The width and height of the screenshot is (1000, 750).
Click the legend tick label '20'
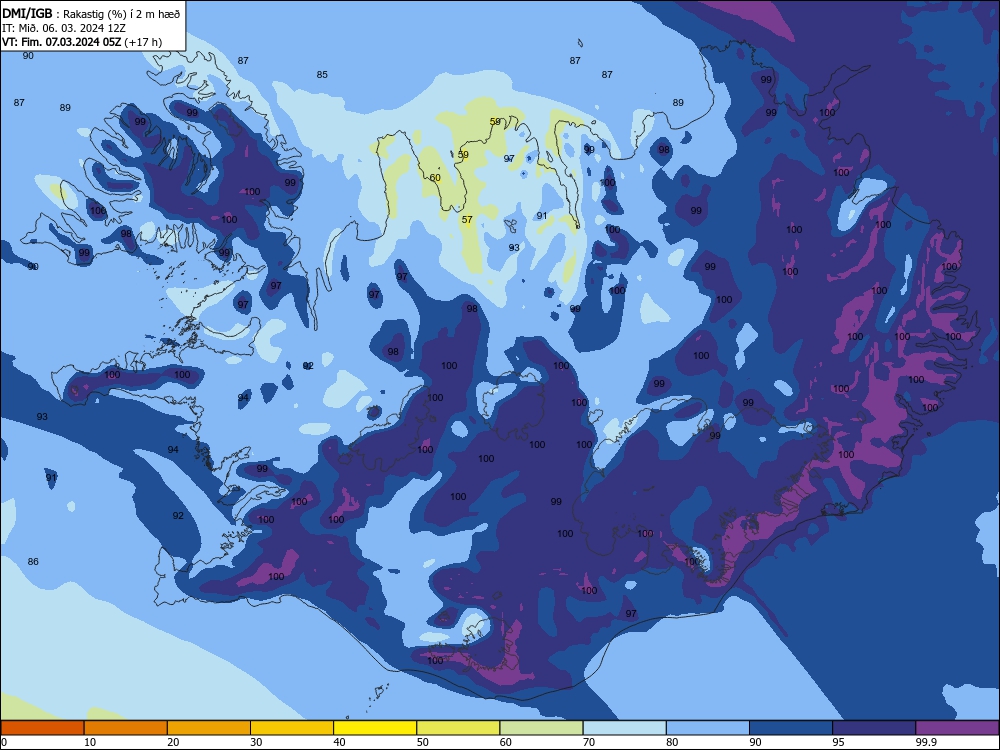(x=173, y=742)
